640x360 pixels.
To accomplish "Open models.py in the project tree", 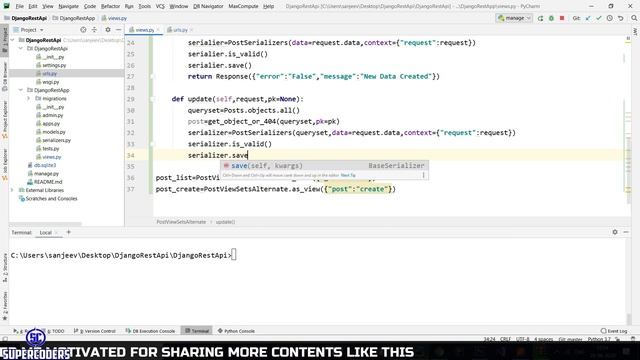I will 51,132.
